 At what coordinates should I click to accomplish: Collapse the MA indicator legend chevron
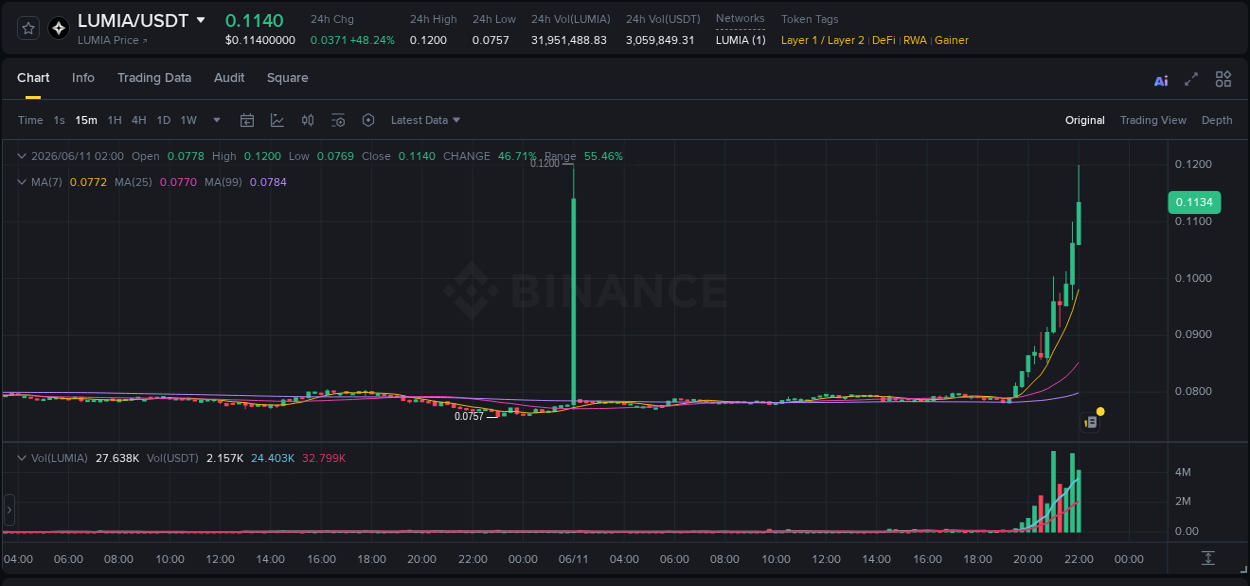pyautogui.click(x=22, y=182)
